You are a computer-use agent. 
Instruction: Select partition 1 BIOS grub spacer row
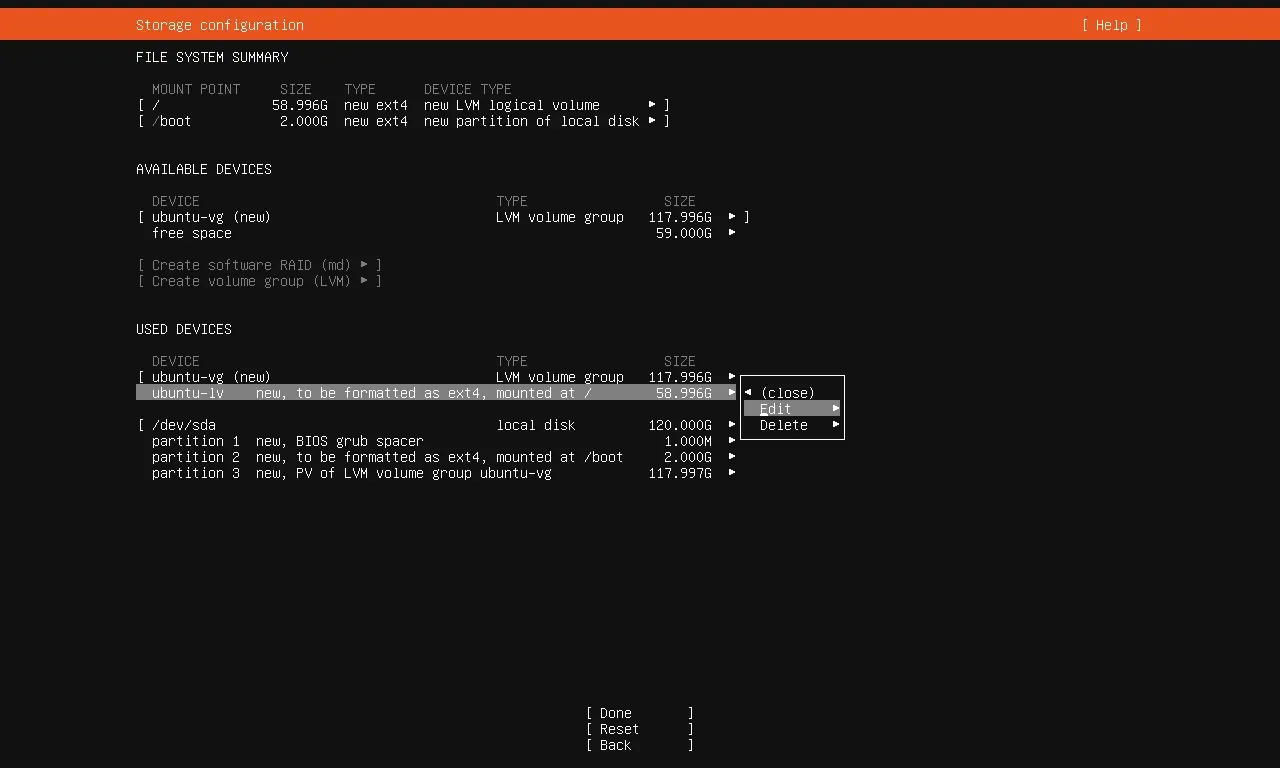point(443,441)
